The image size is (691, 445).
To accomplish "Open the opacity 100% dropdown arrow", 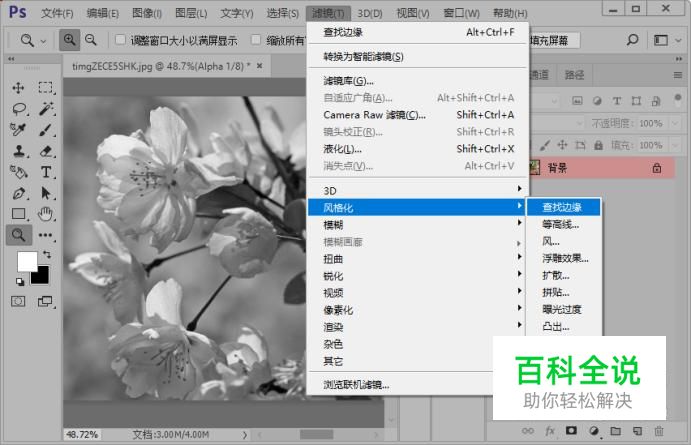I will pyautogui.click(x=675, y=123).
